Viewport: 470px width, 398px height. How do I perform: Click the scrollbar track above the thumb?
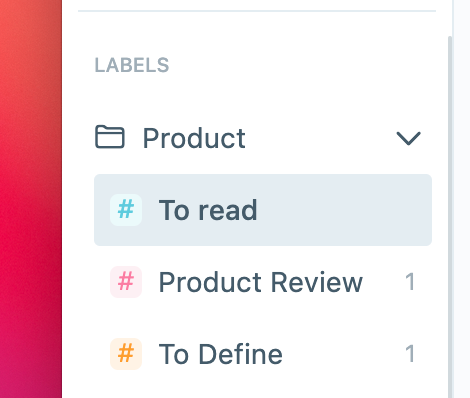(450, 17)
